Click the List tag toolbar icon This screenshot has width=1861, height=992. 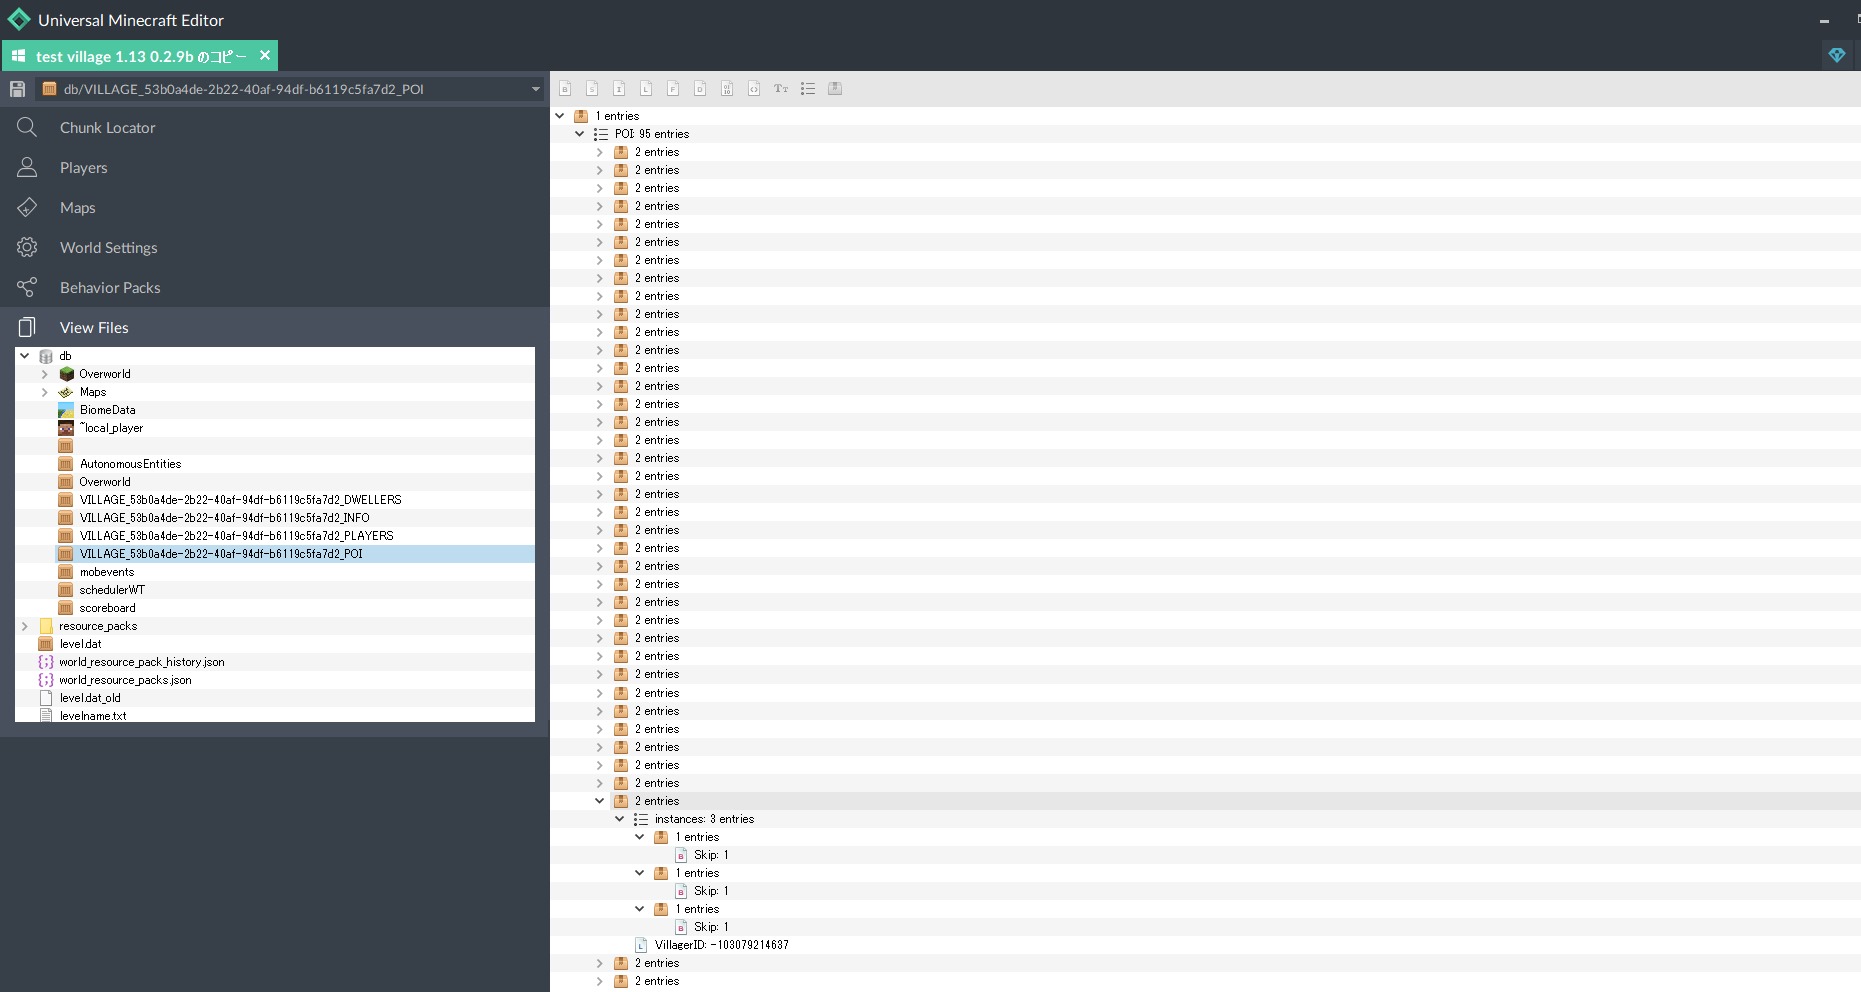808,89
